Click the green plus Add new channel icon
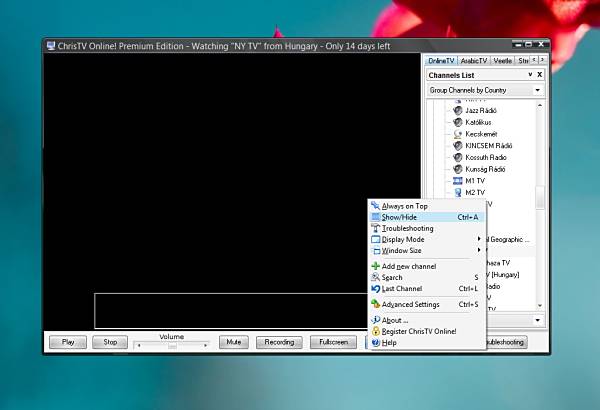The height and width of the screenshot is (410, 600). point(375,266)
